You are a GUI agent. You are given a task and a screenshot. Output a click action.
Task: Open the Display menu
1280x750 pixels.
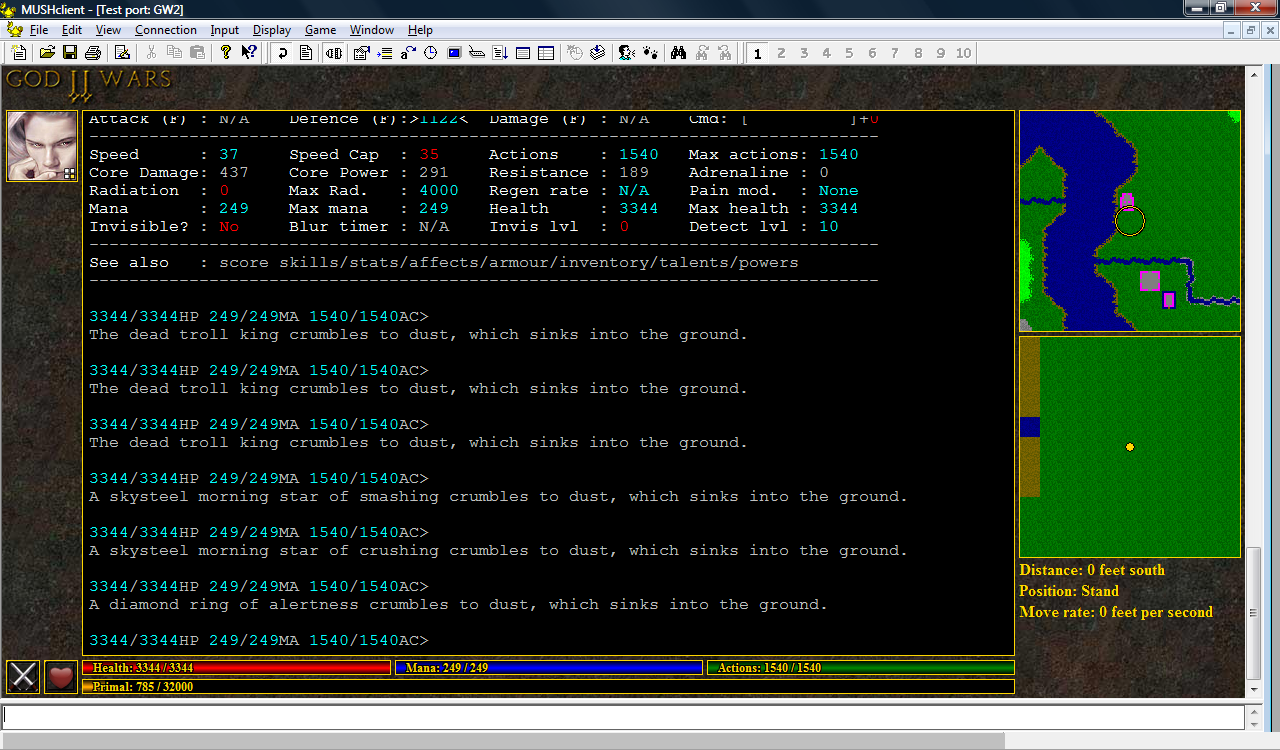(x=272, y=30)
